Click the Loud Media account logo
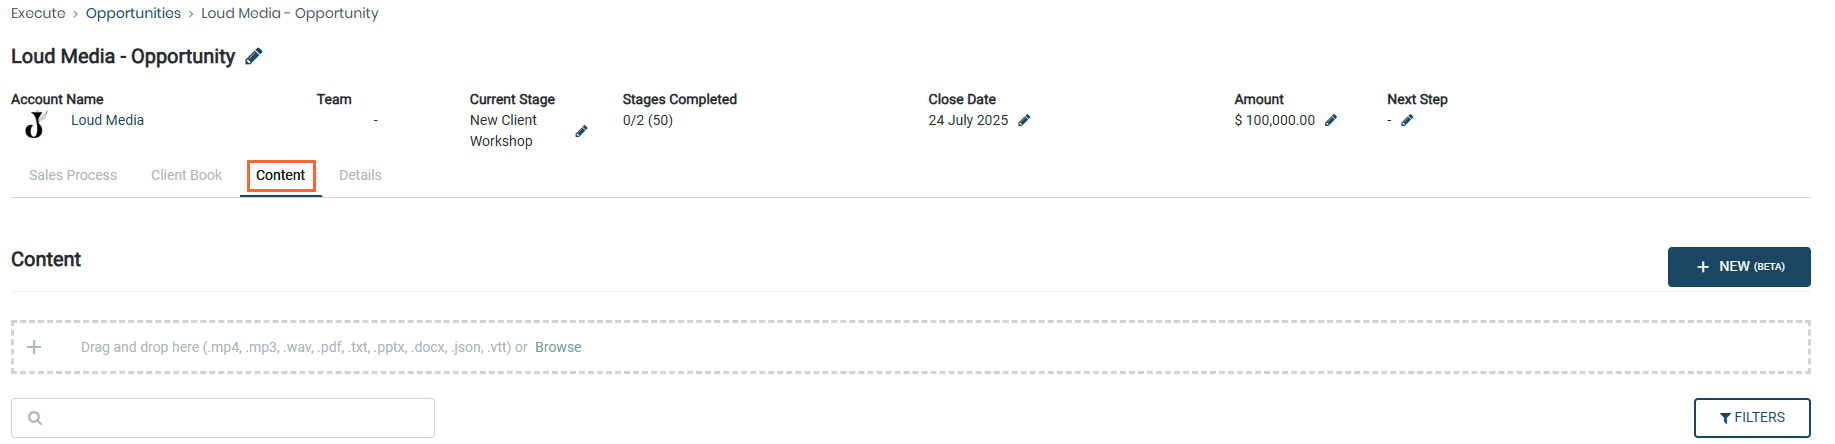The width and height of the screenshot is (1835, 444). point(36,125)
